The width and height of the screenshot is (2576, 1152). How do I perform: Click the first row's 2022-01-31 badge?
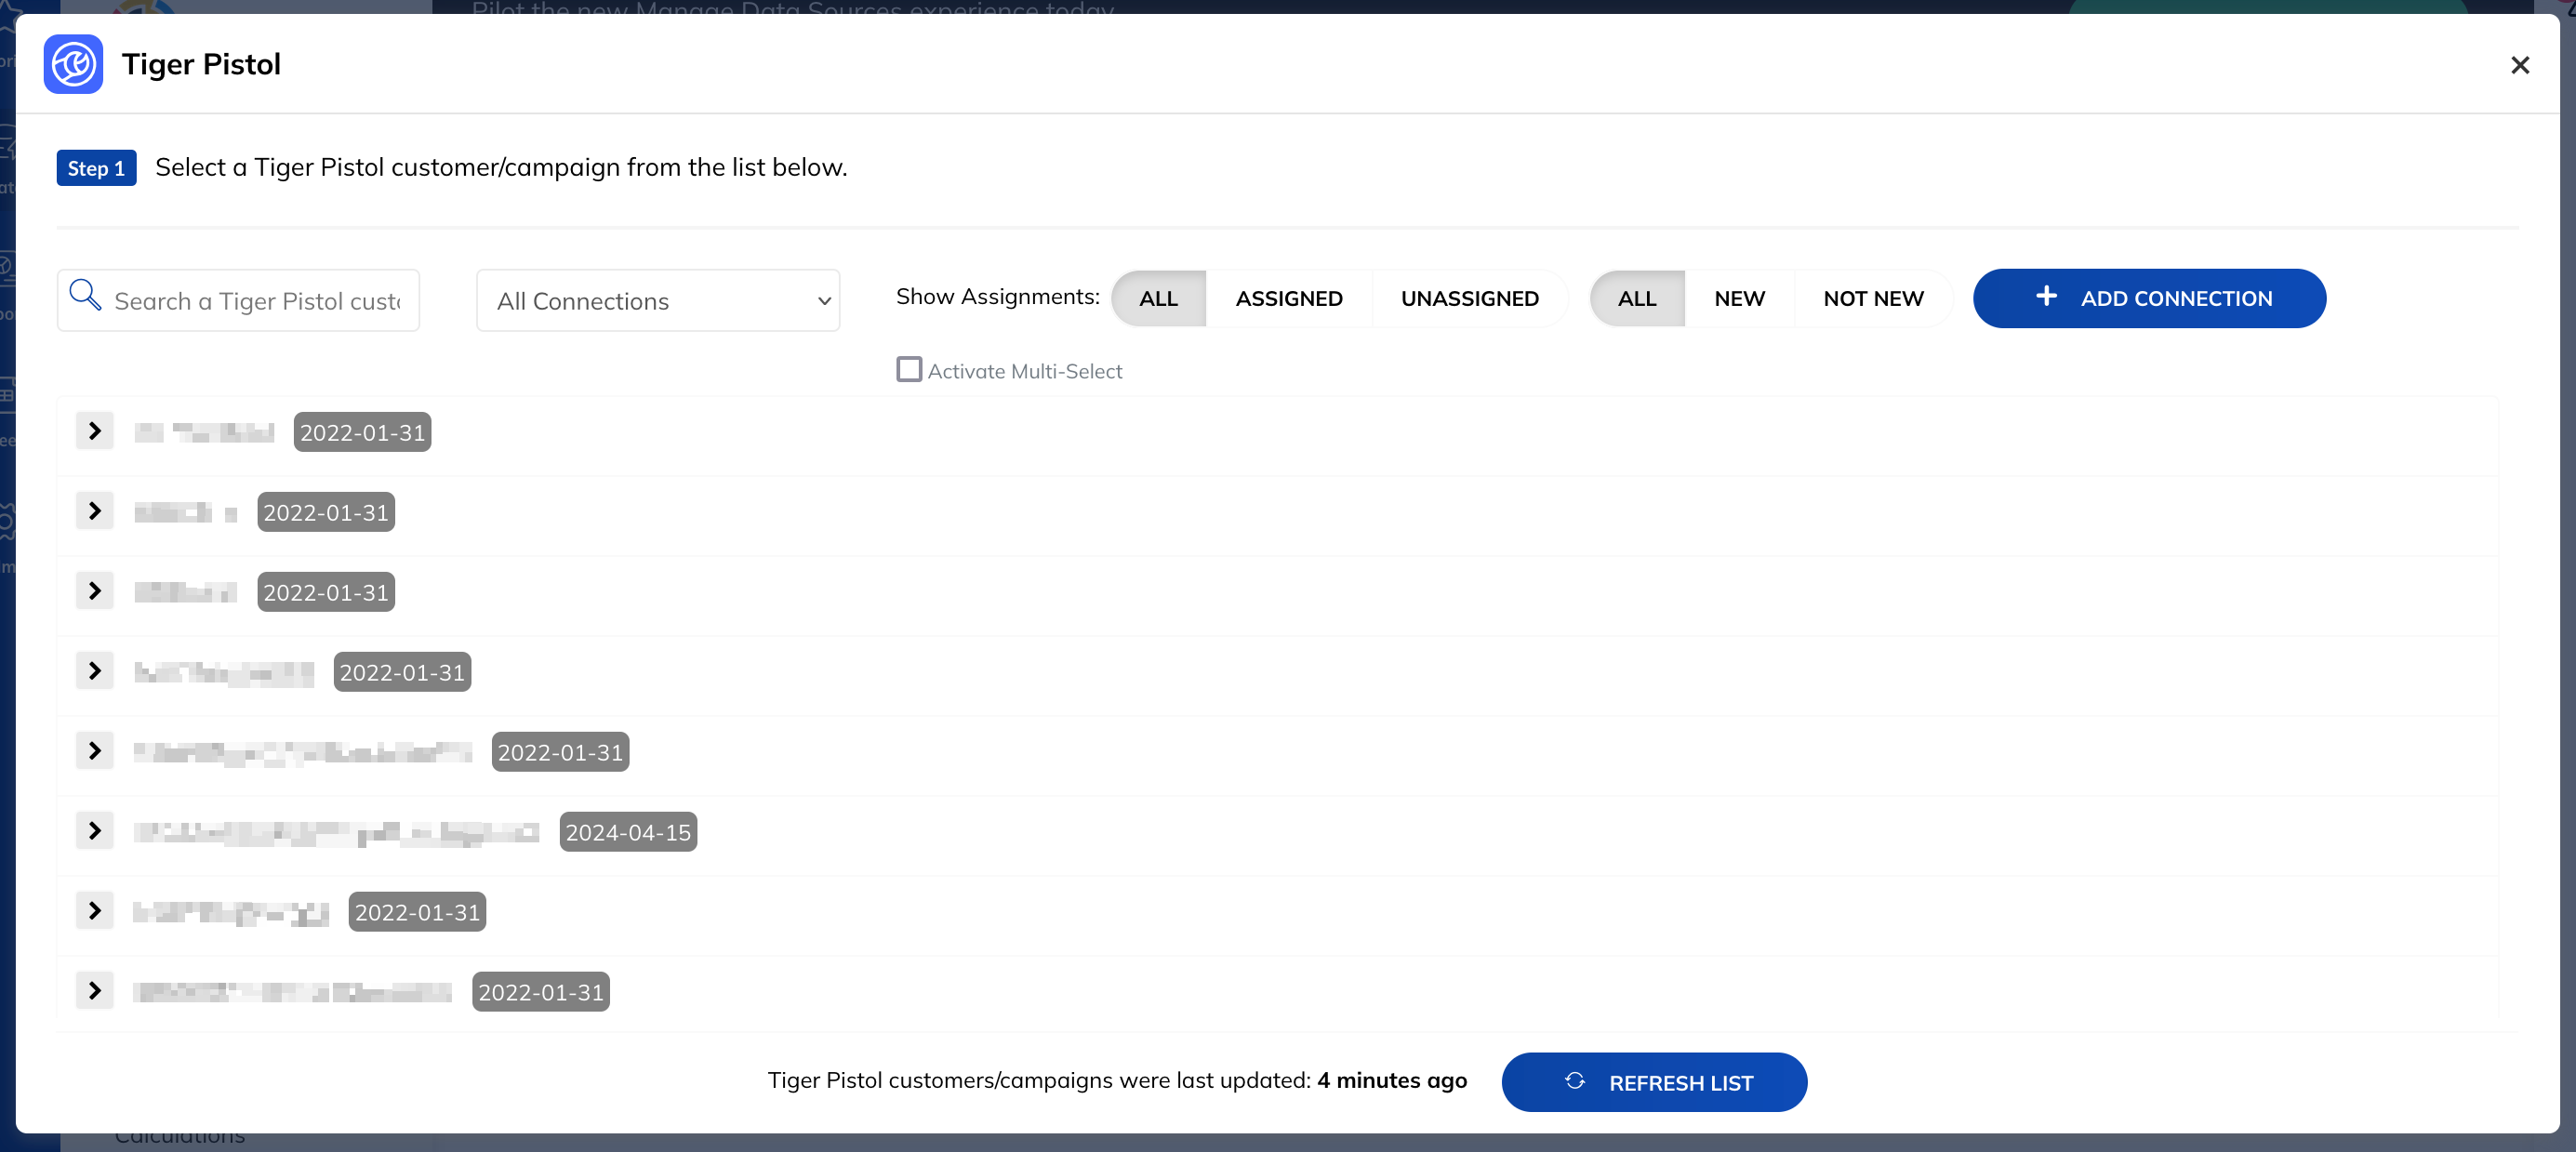362,432
